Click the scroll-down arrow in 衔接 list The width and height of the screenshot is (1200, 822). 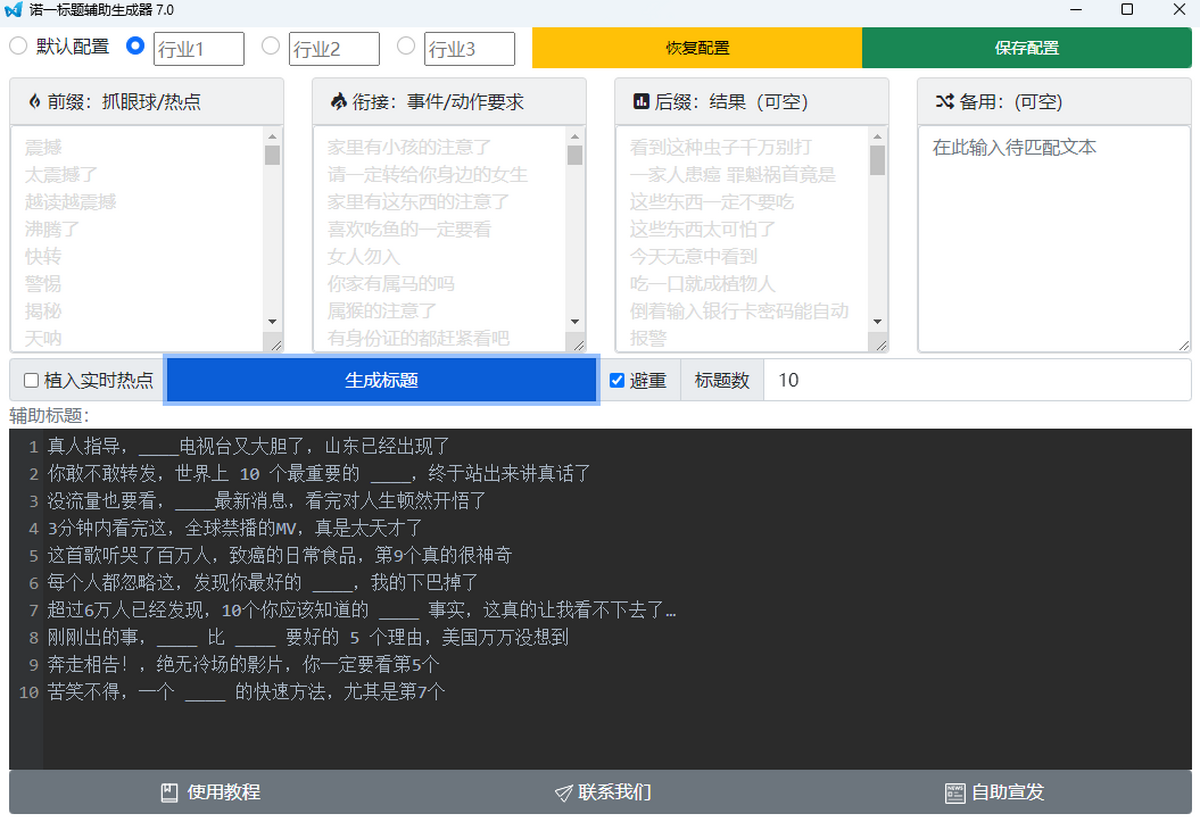[x=575, y=321]
